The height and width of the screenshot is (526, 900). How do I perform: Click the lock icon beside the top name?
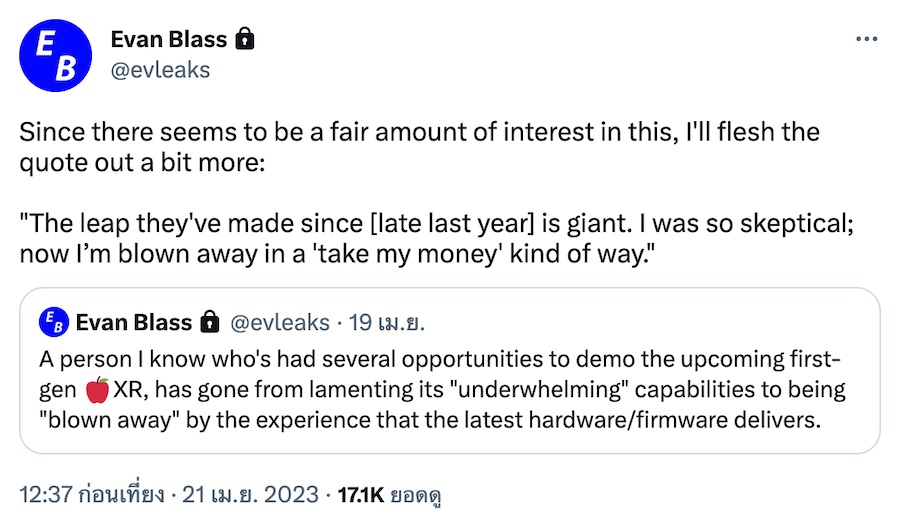click(244, 40)
